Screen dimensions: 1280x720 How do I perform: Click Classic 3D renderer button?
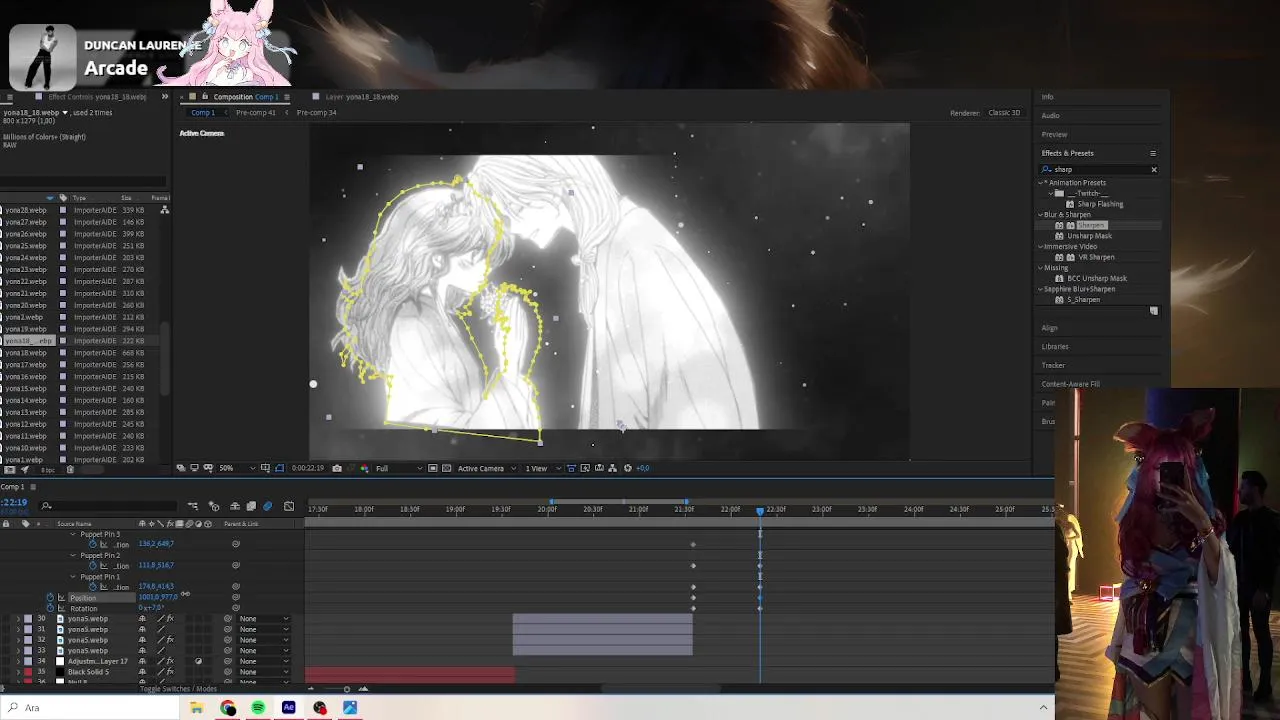(x=1004, y=113)
